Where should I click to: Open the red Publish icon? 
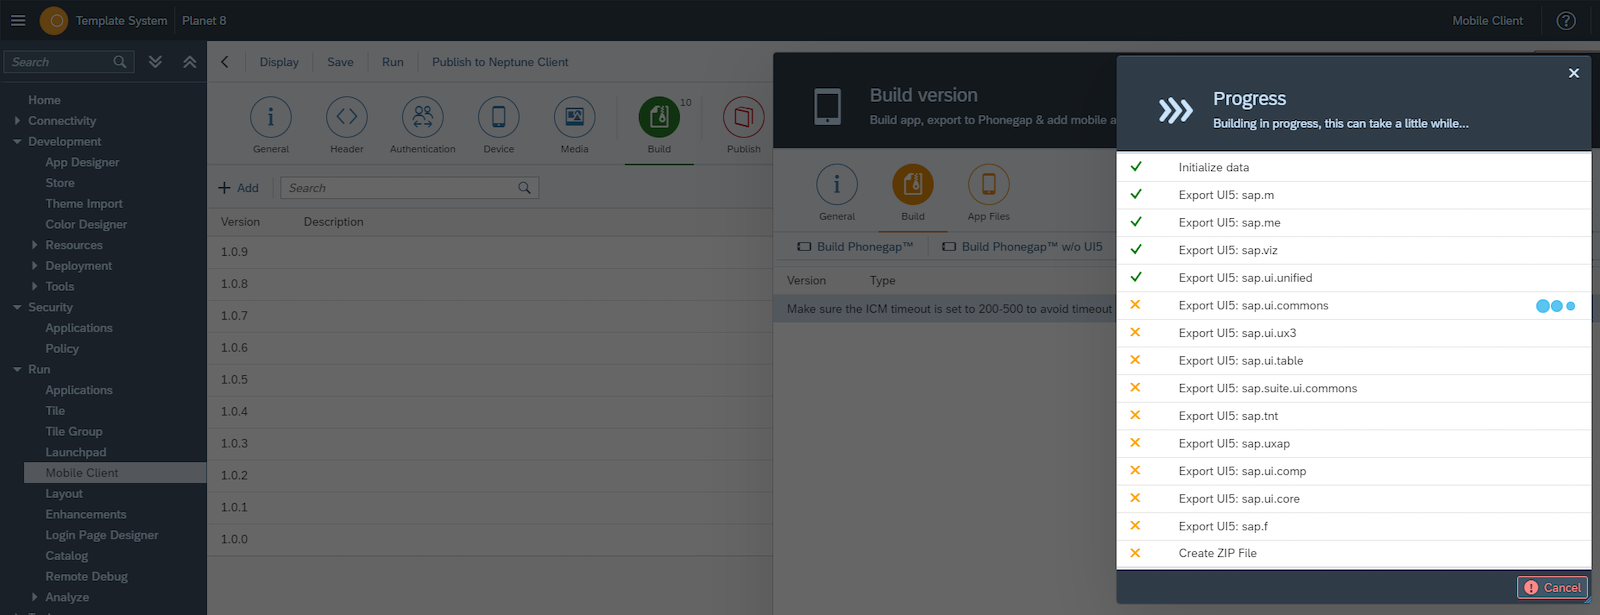tap(743, 117)
